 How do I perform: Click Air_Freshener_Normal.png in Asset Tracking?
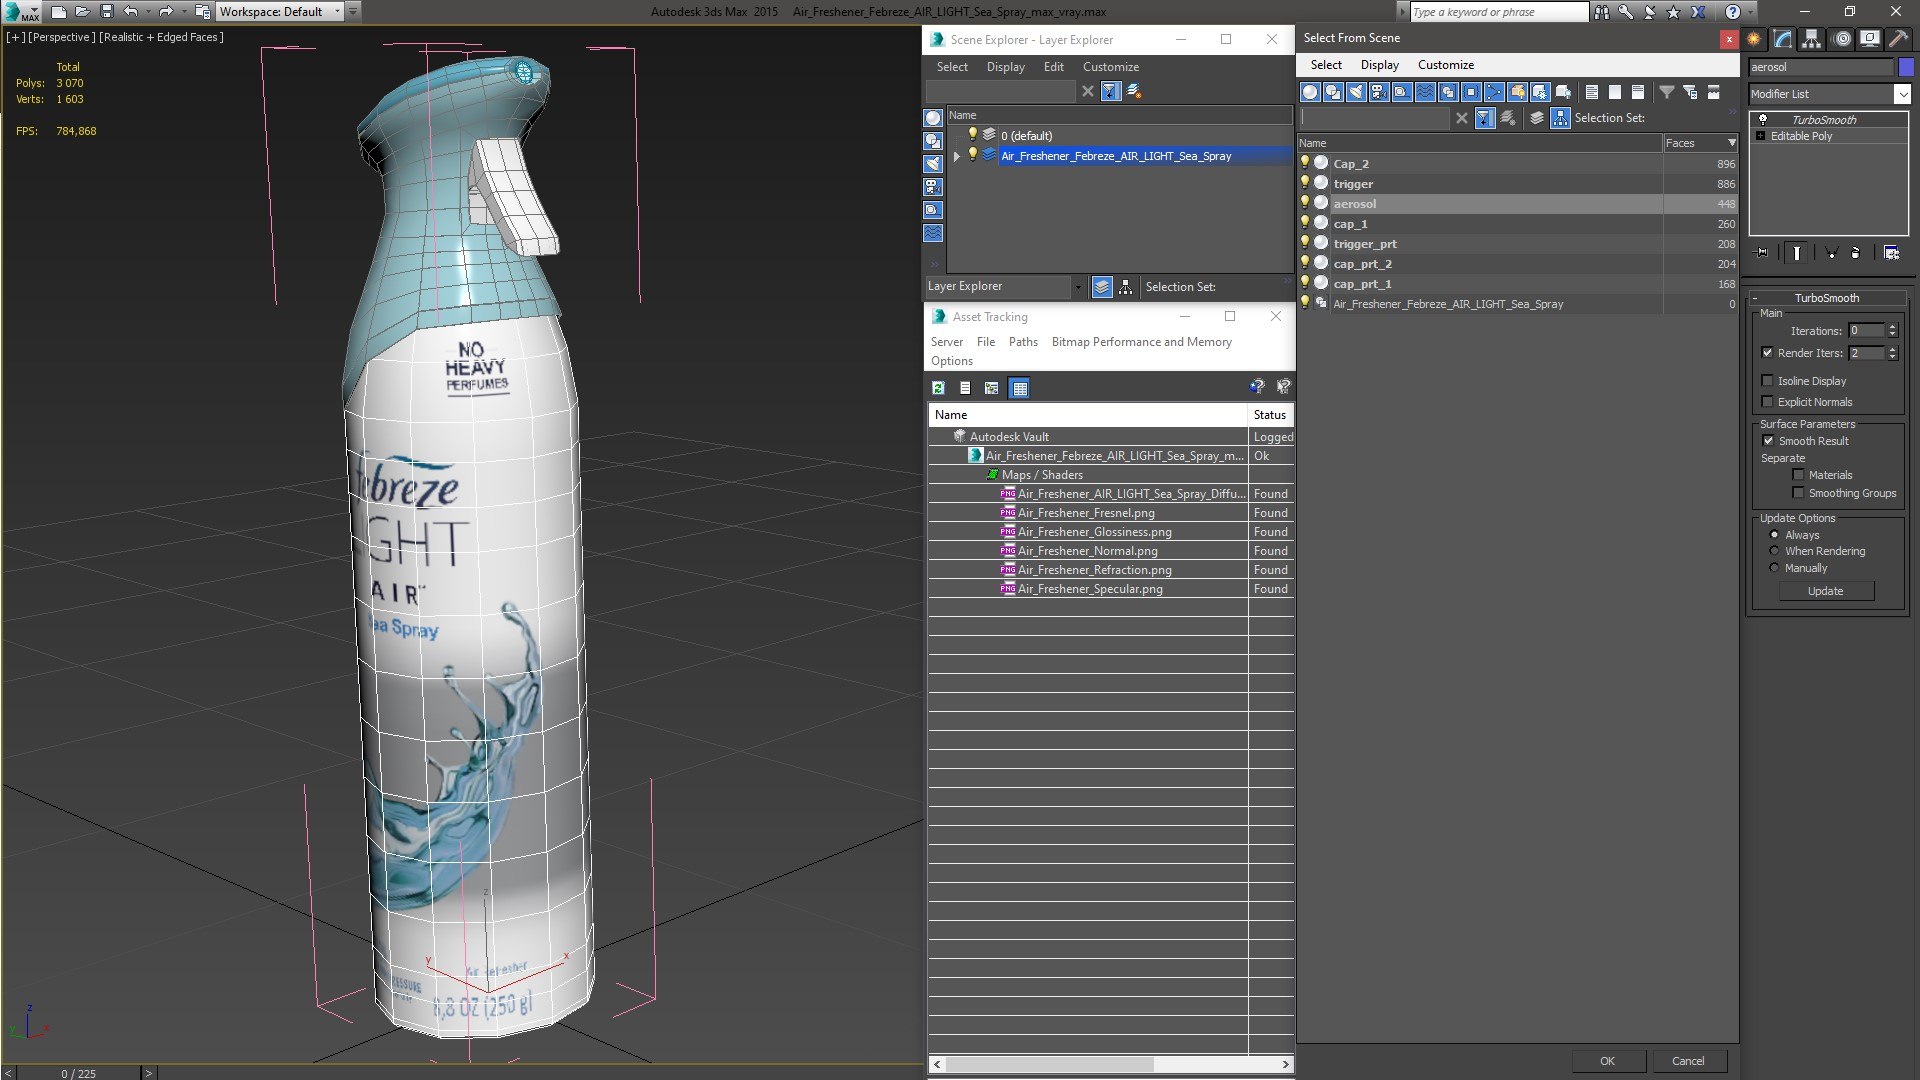[x=1087, y=551]
